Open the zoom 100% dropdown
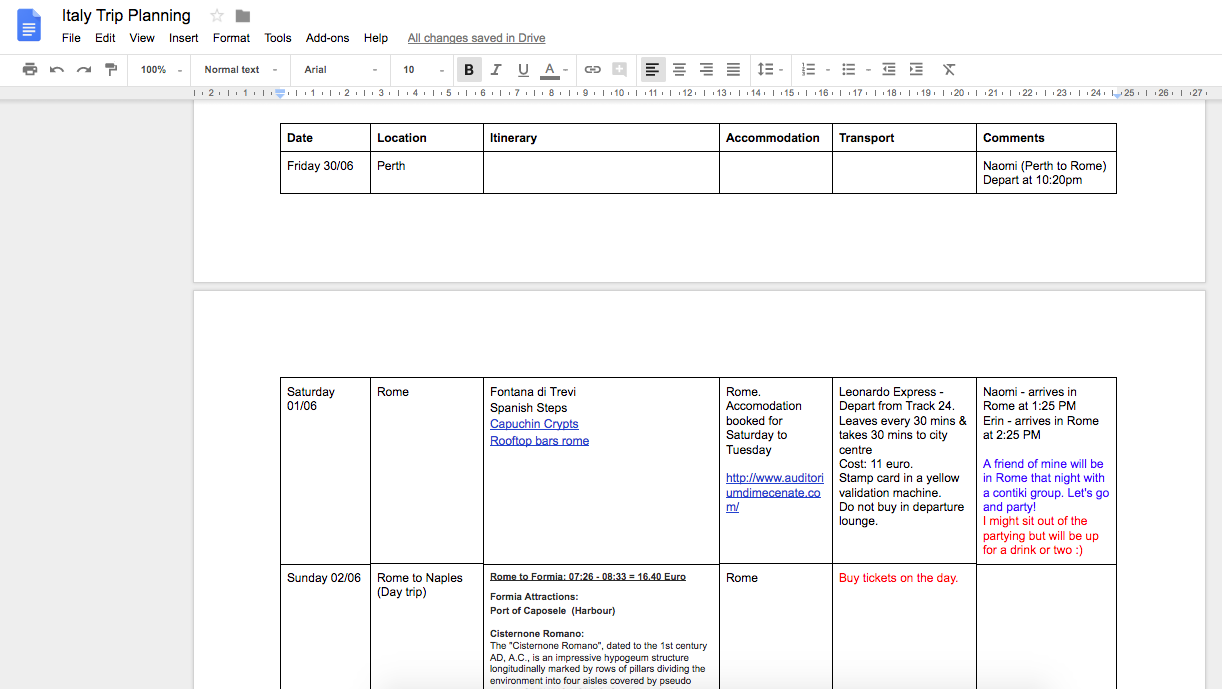The width and height of the screenshot is (1222, 689). pyautogui.click(x=162, y=70)
